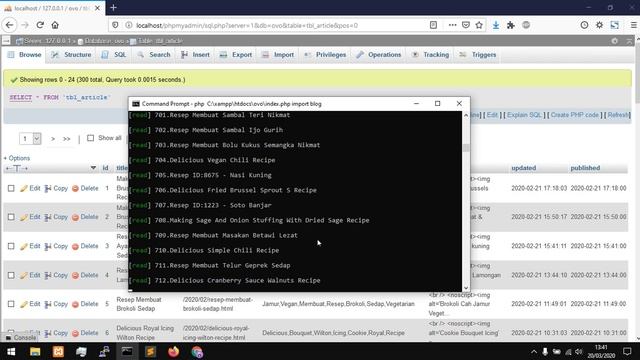Sort by the updated column header
The image size is (640, 360).
pos(524,168)
